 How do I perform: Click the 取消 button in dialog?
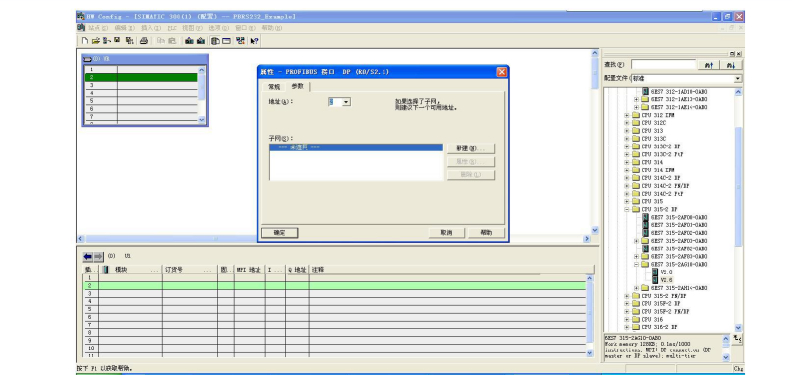446,233
